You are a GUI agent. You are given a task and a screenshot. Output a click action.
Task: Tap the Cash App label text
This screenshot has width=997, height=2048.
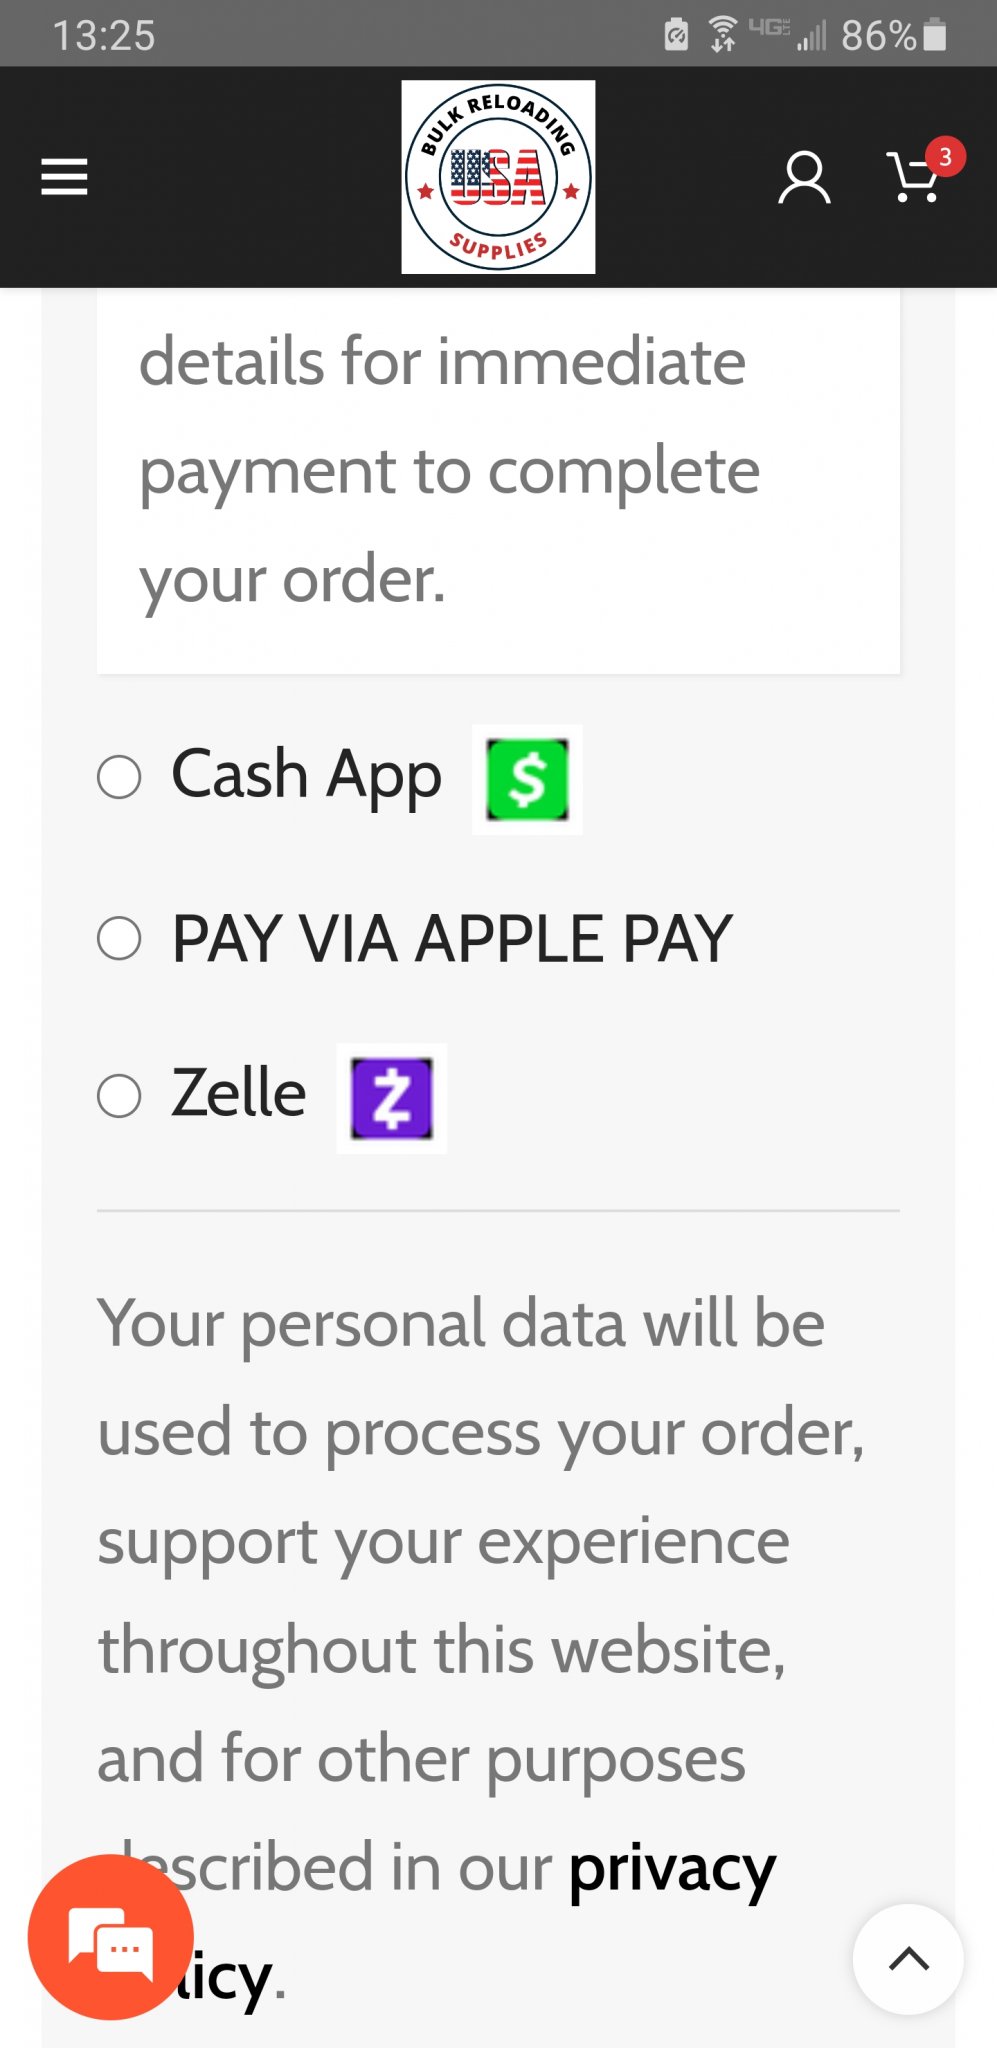pyautogui.click(x=306, y=776)
